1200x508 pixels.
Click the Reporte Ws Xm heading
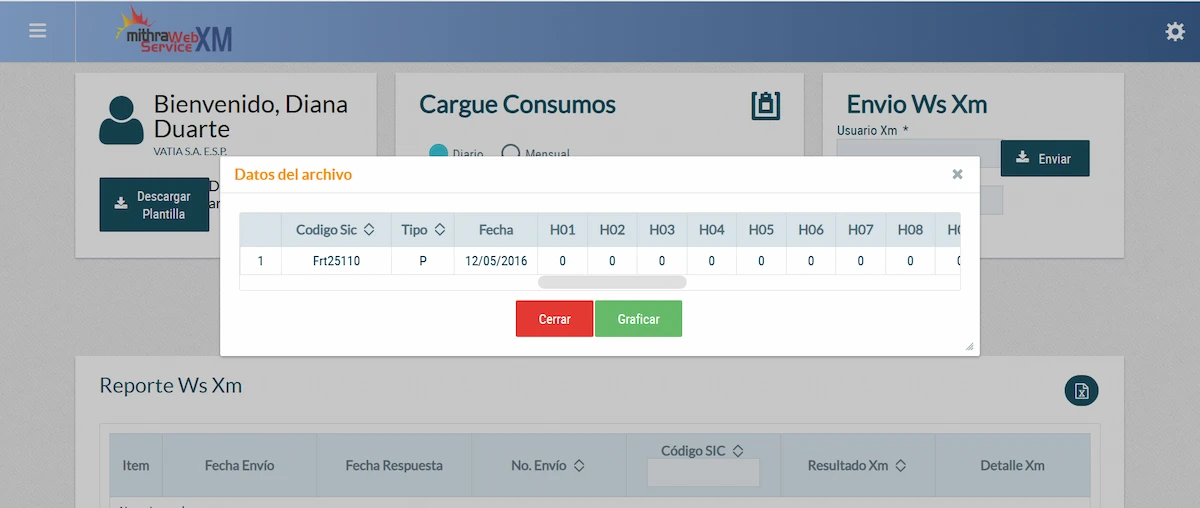coord(171,385)
